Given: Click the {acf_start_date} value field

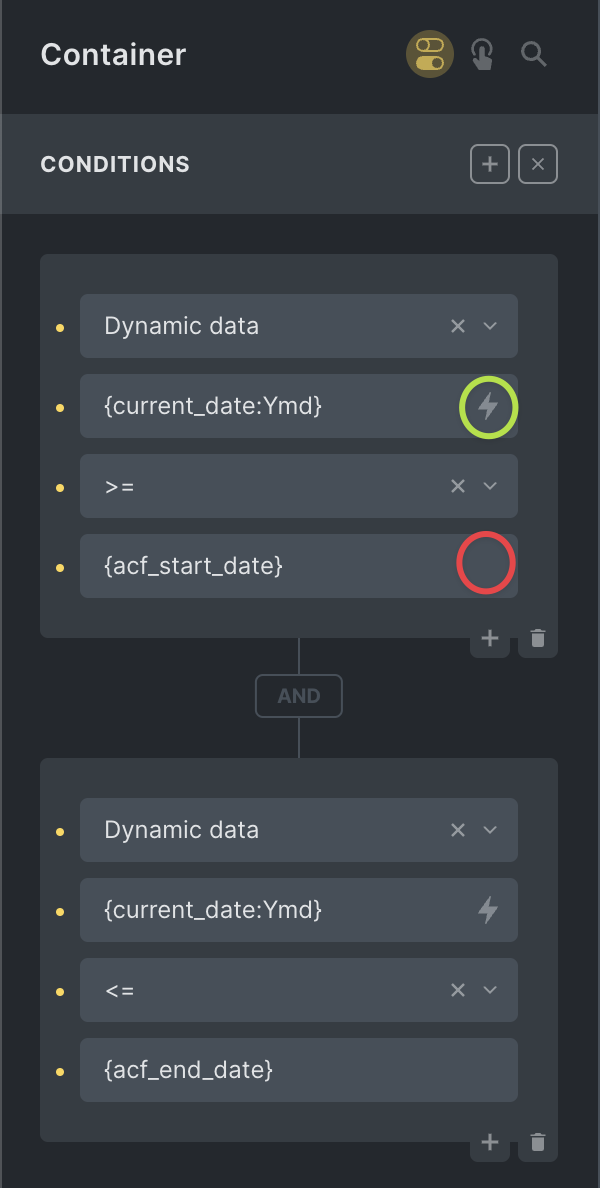Looking at the screenshot, I should [298, 566].
